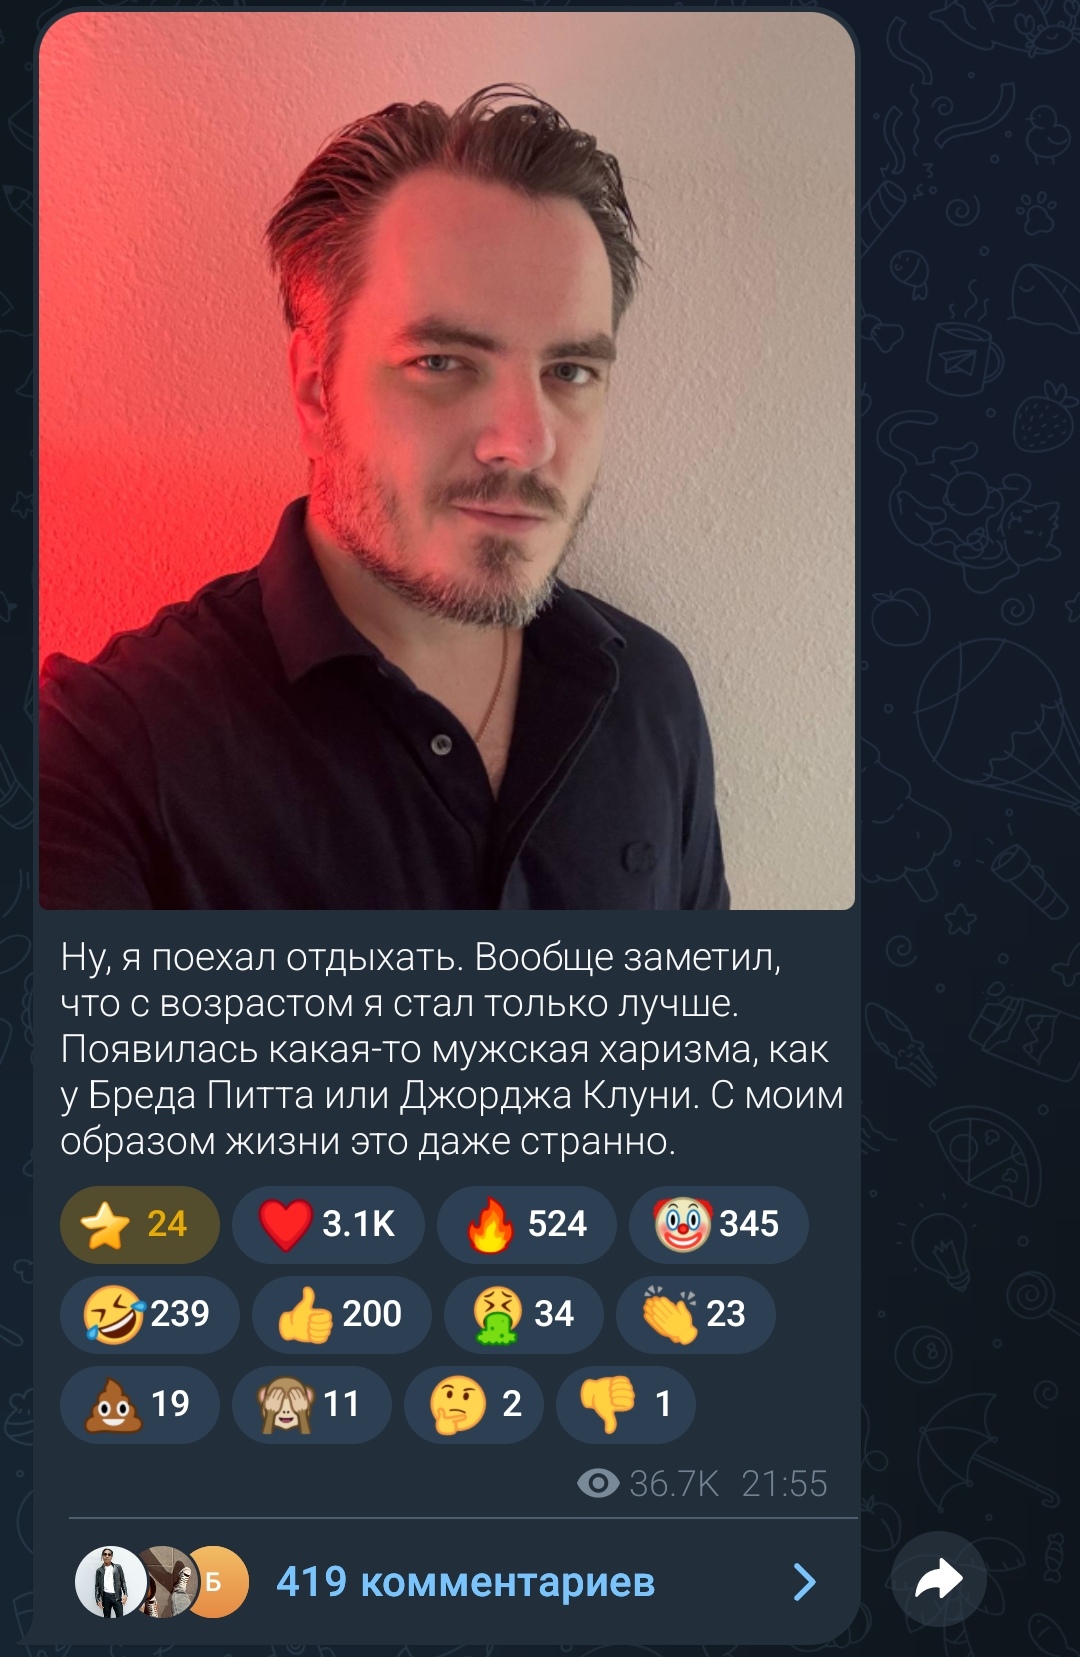Tap the clapping hands reaction with 23
Screen dimensions: 1080x1657
click(x=695, y=1314)
